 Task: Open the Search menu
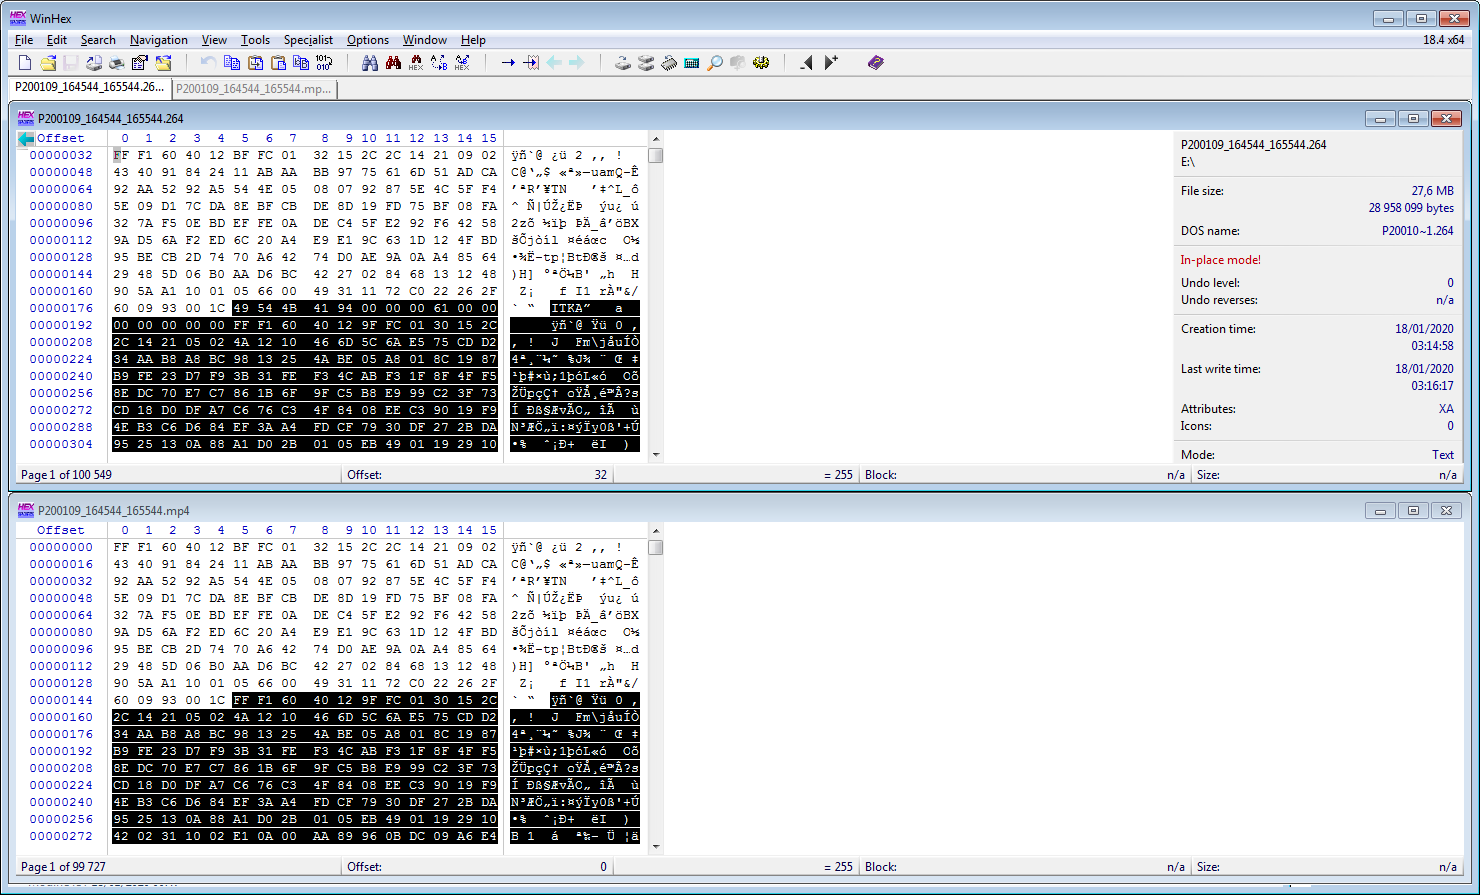tap(98, 40)
